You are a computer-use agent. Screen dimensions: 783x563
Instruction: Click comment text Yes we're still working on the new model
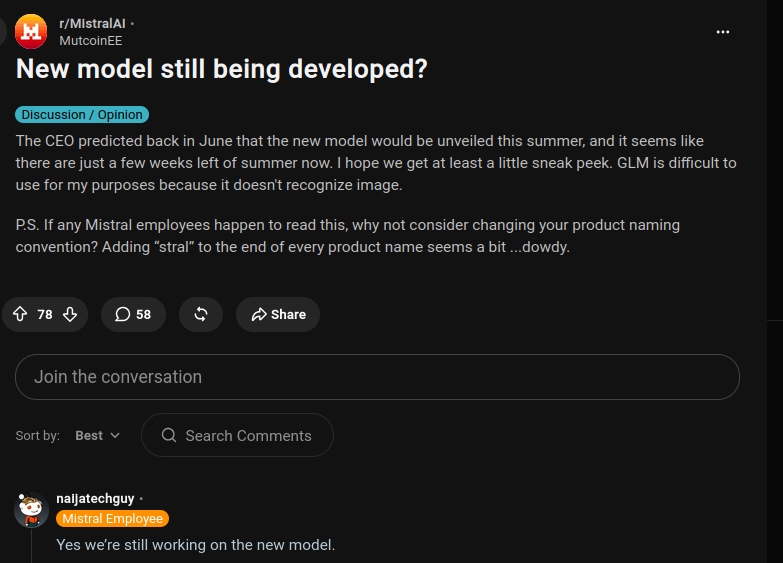coord(195,545)
